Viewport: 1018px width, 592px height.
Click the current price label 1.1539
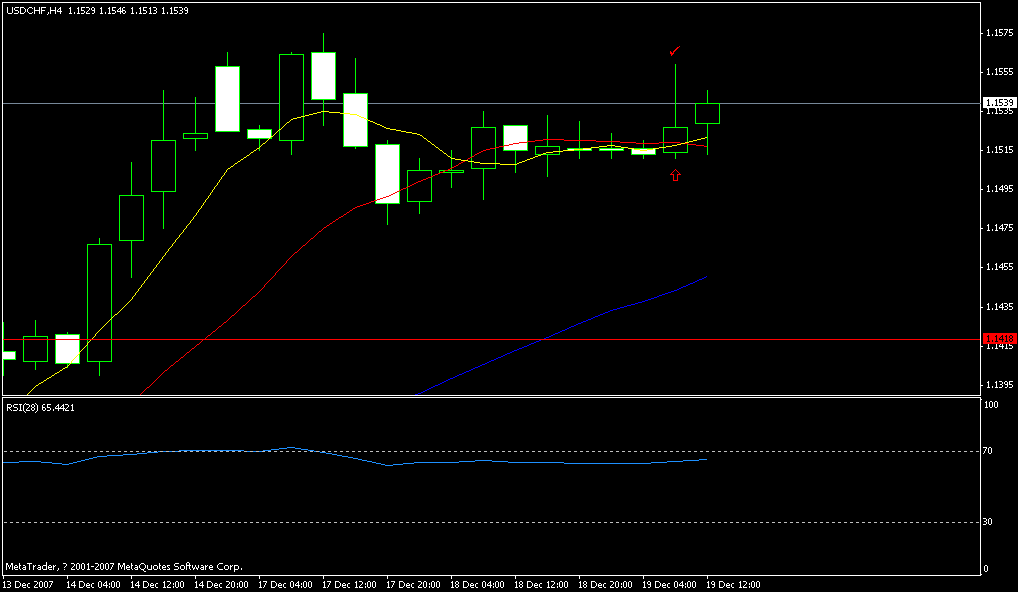coord(999,103)
